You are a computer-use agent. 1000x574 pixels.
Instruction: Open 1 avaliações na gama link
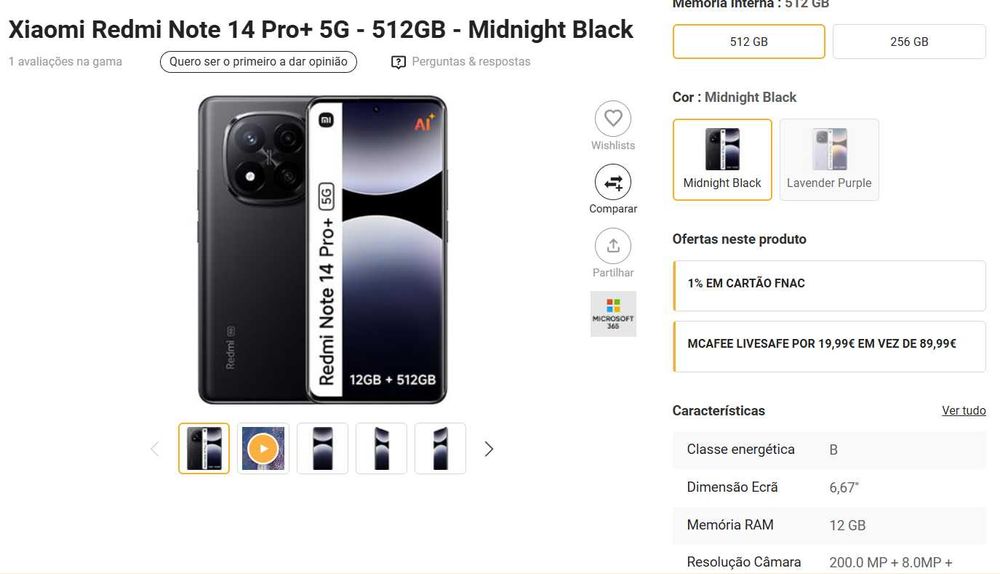pyautogui.click(x=65, y=62)
